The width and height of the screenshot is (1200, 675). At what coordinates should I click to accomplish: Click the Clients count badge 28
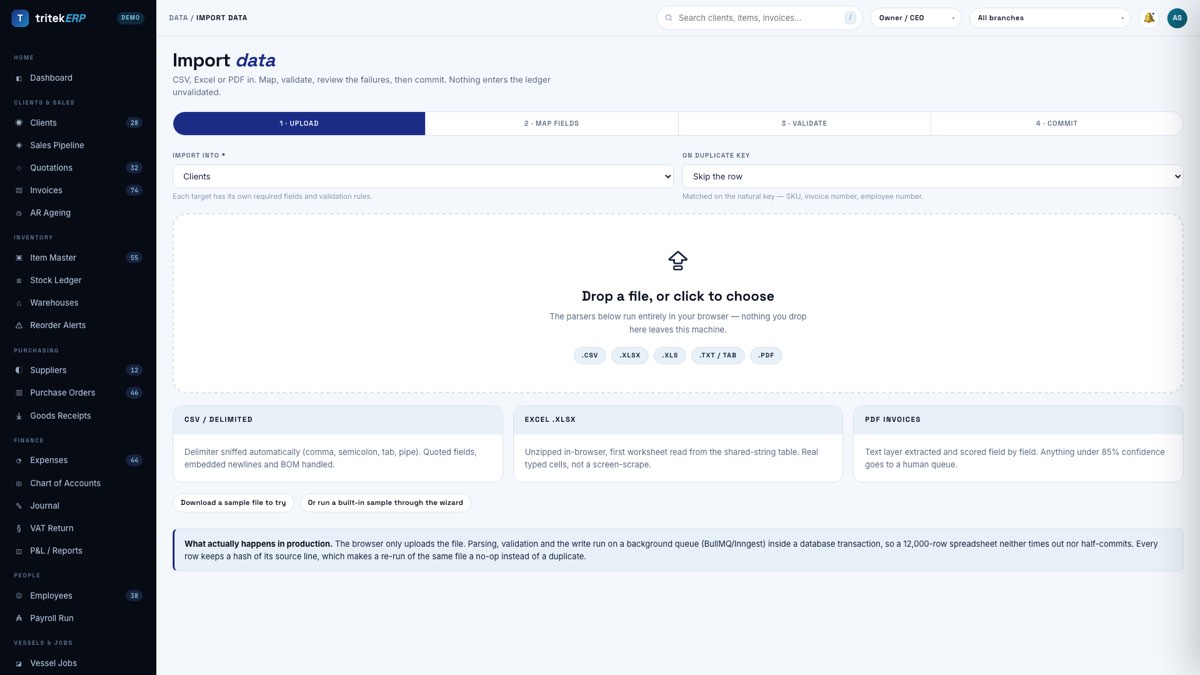tap(134, 123)
